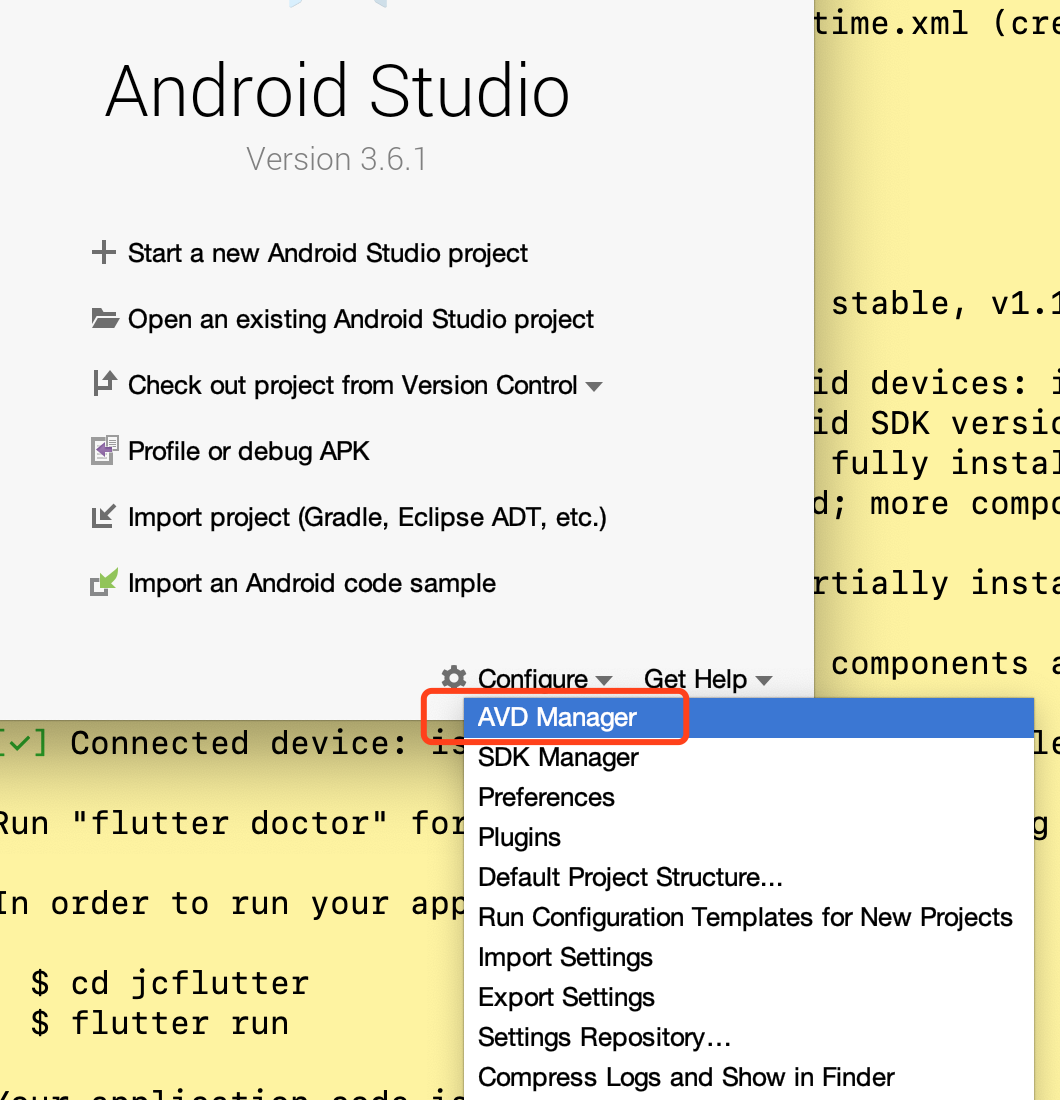
Task: Expand the Version Control dropdown arrow
Action: (x=593, y=387)
